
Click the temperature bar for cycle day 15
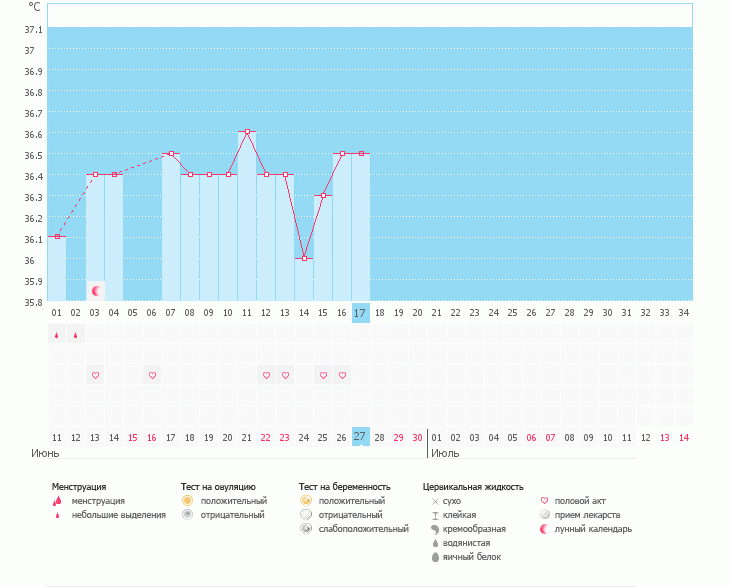coord(323,248)
